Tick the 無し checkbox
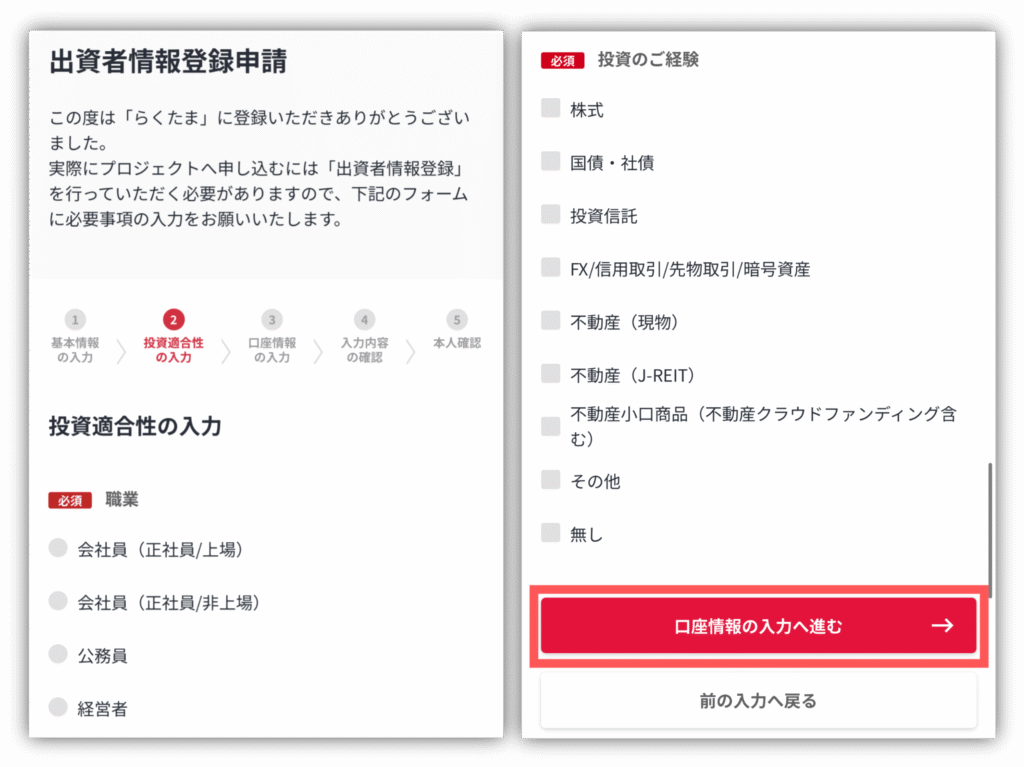 coord(551,532)
